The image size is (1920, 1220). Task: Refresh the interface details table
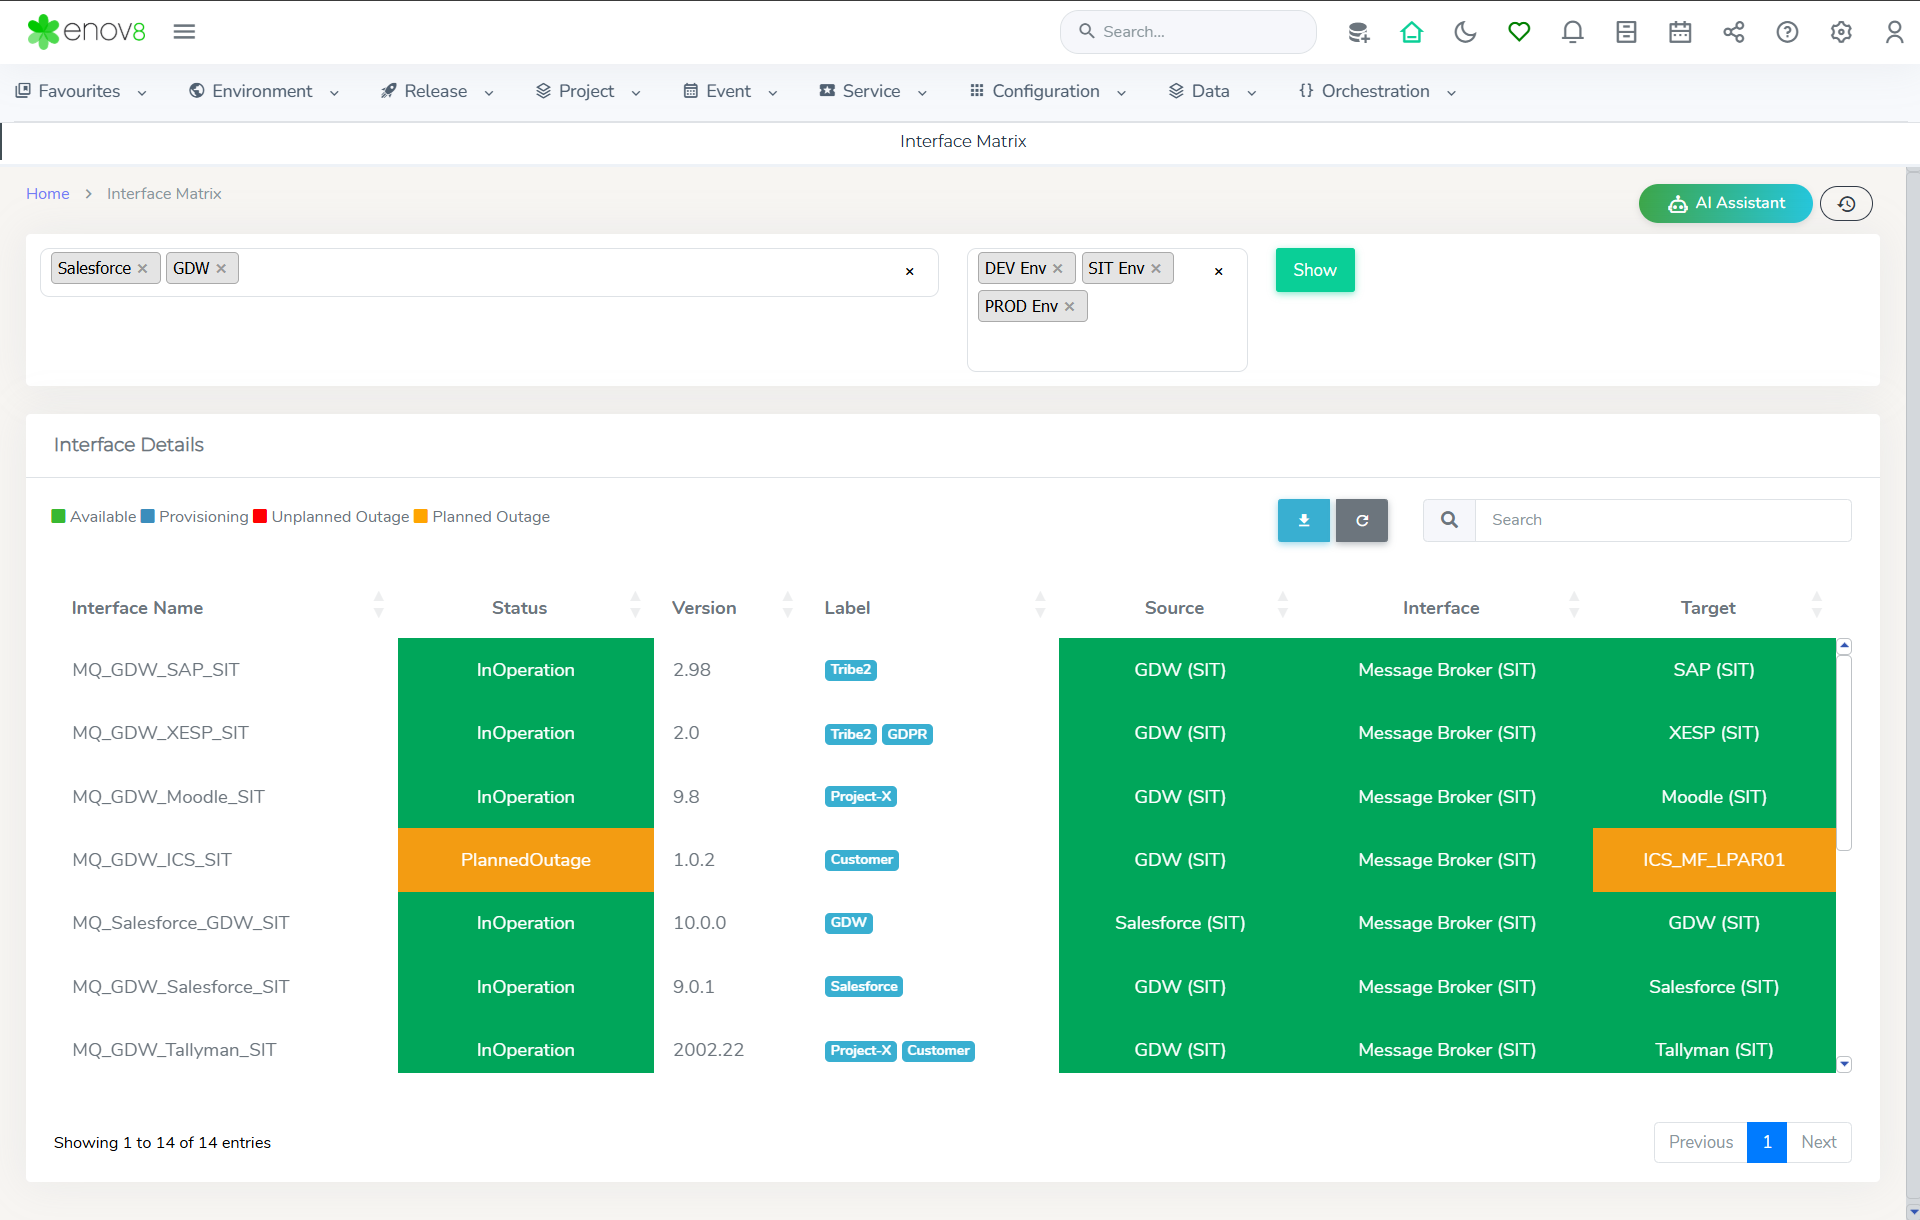(1361, 520)
